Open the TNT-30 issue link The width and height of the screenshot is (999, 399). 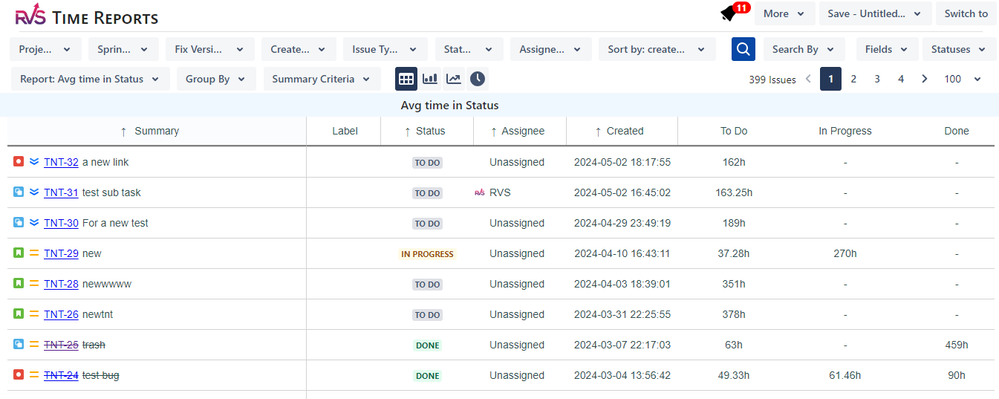61,223
